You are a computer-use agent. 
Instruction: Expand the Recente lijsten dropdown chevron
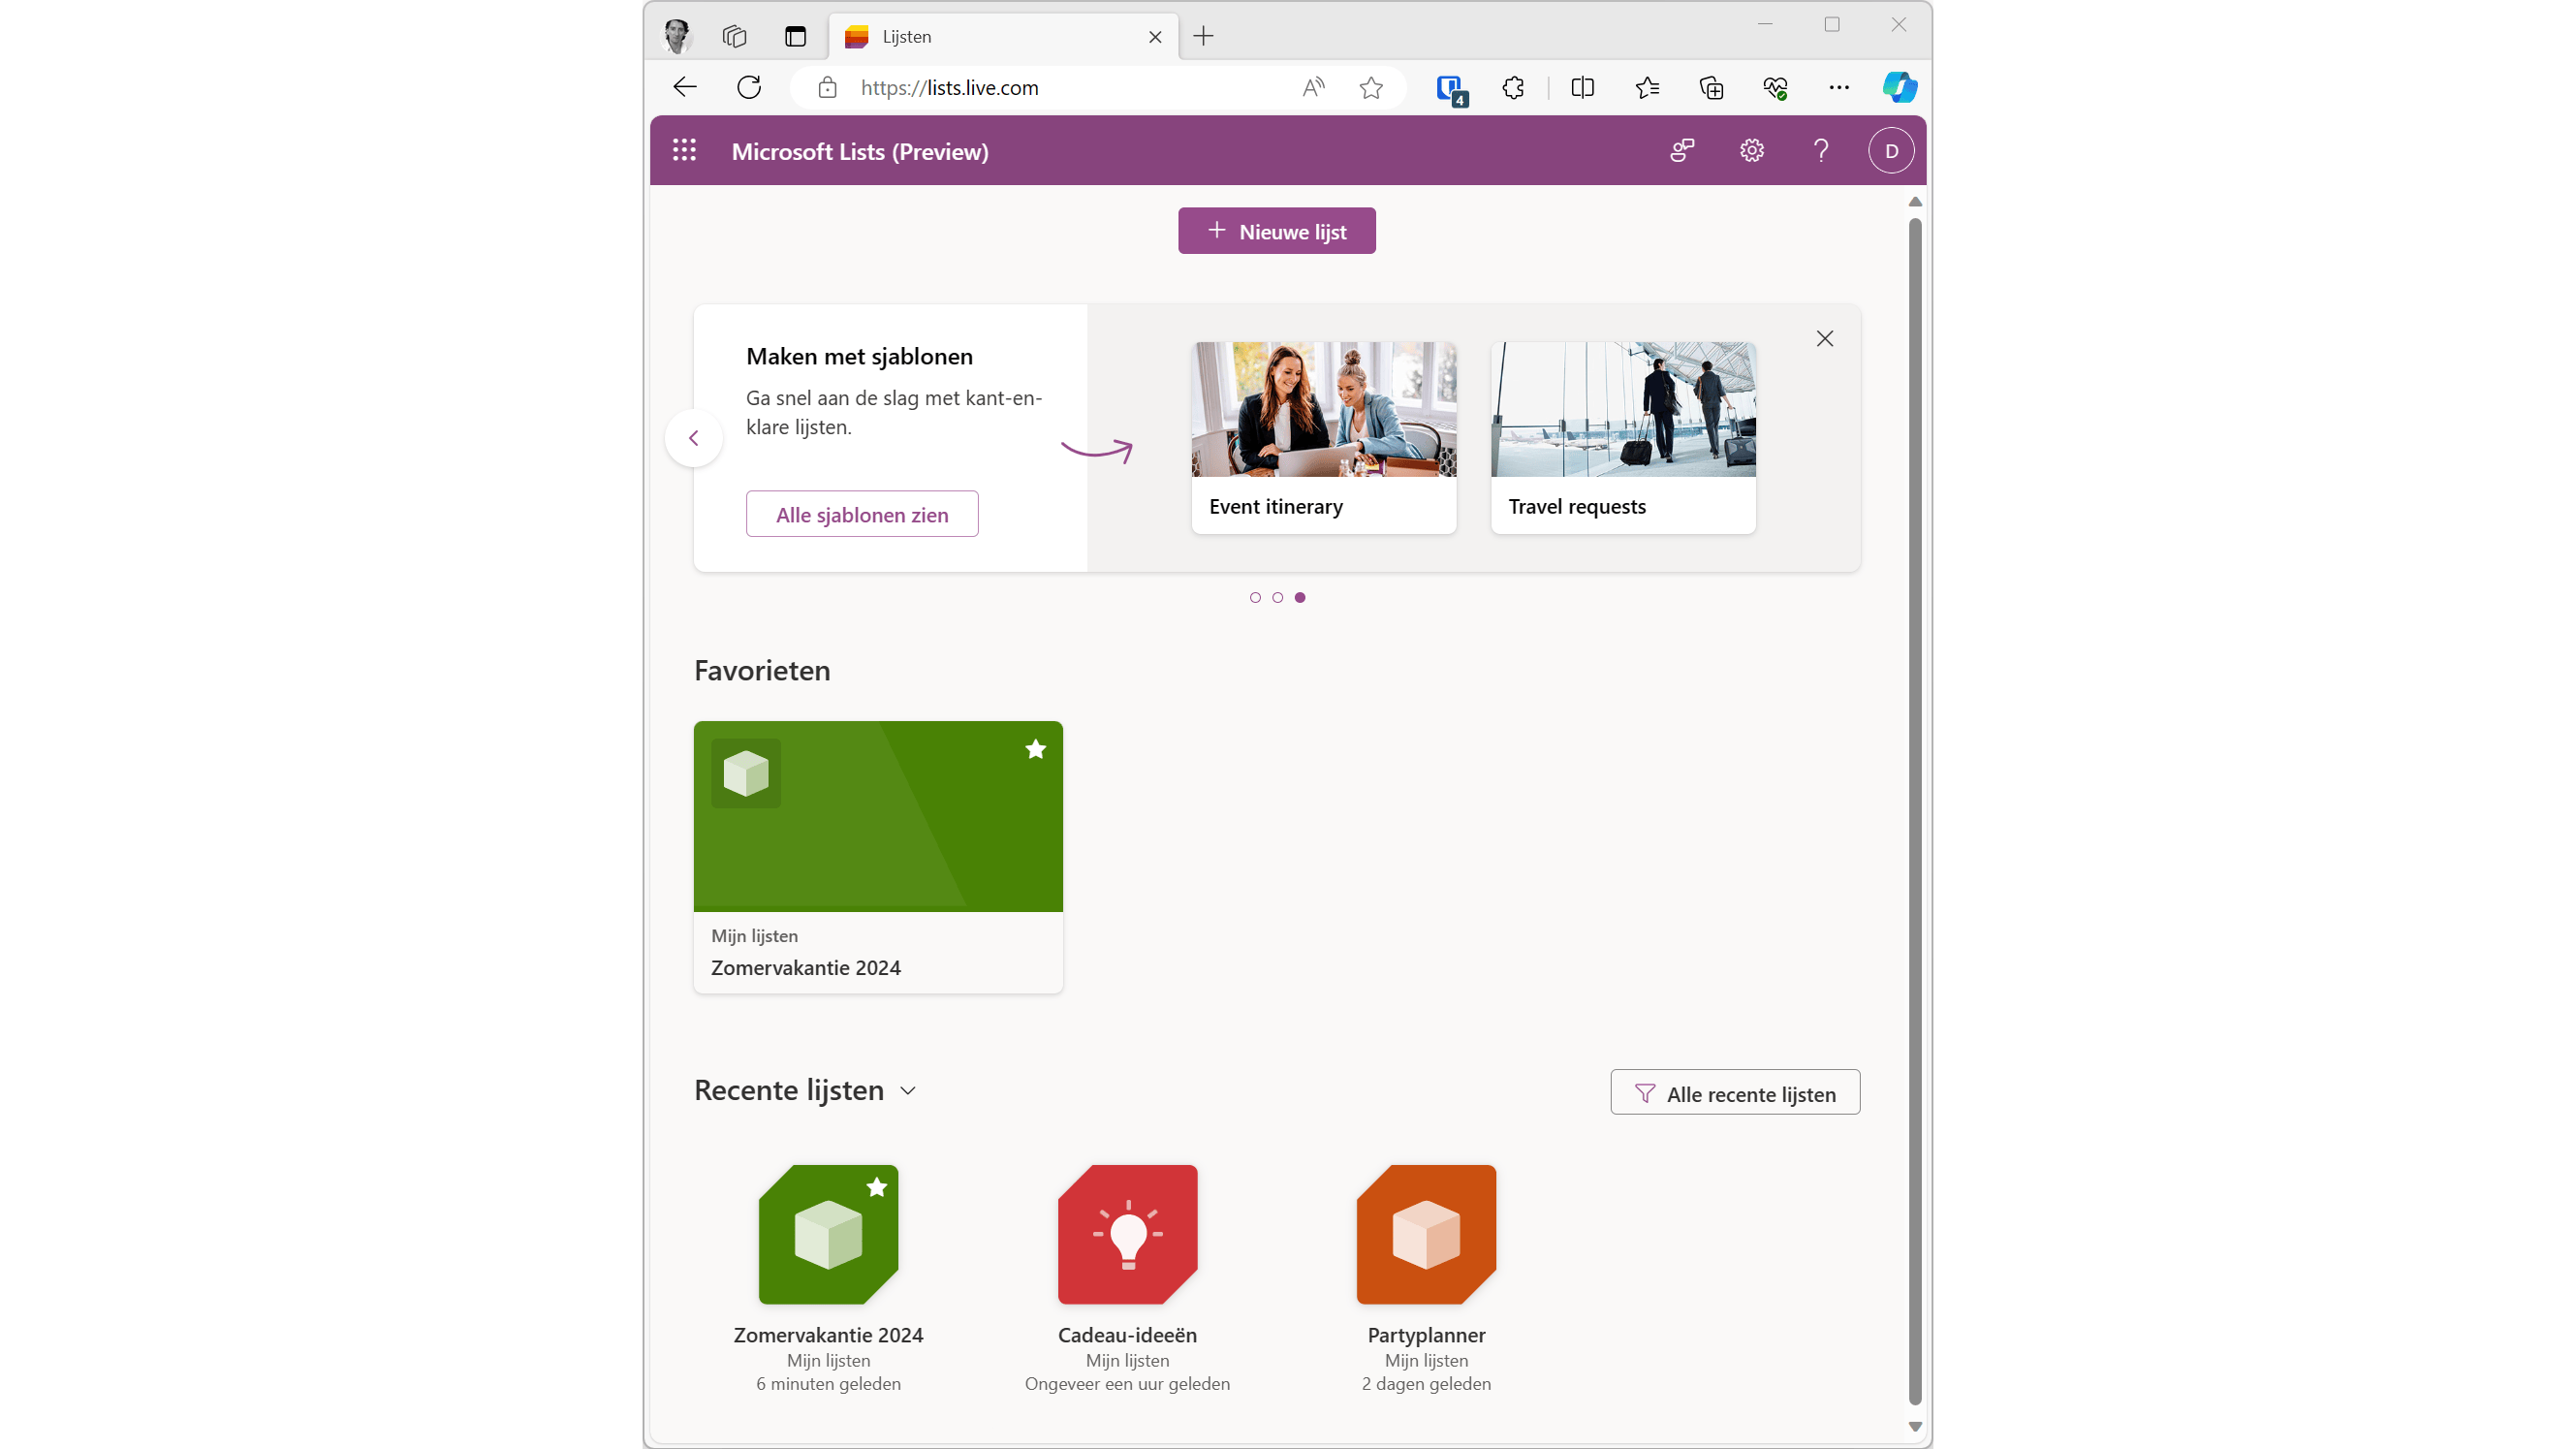tap(908, 1091)
